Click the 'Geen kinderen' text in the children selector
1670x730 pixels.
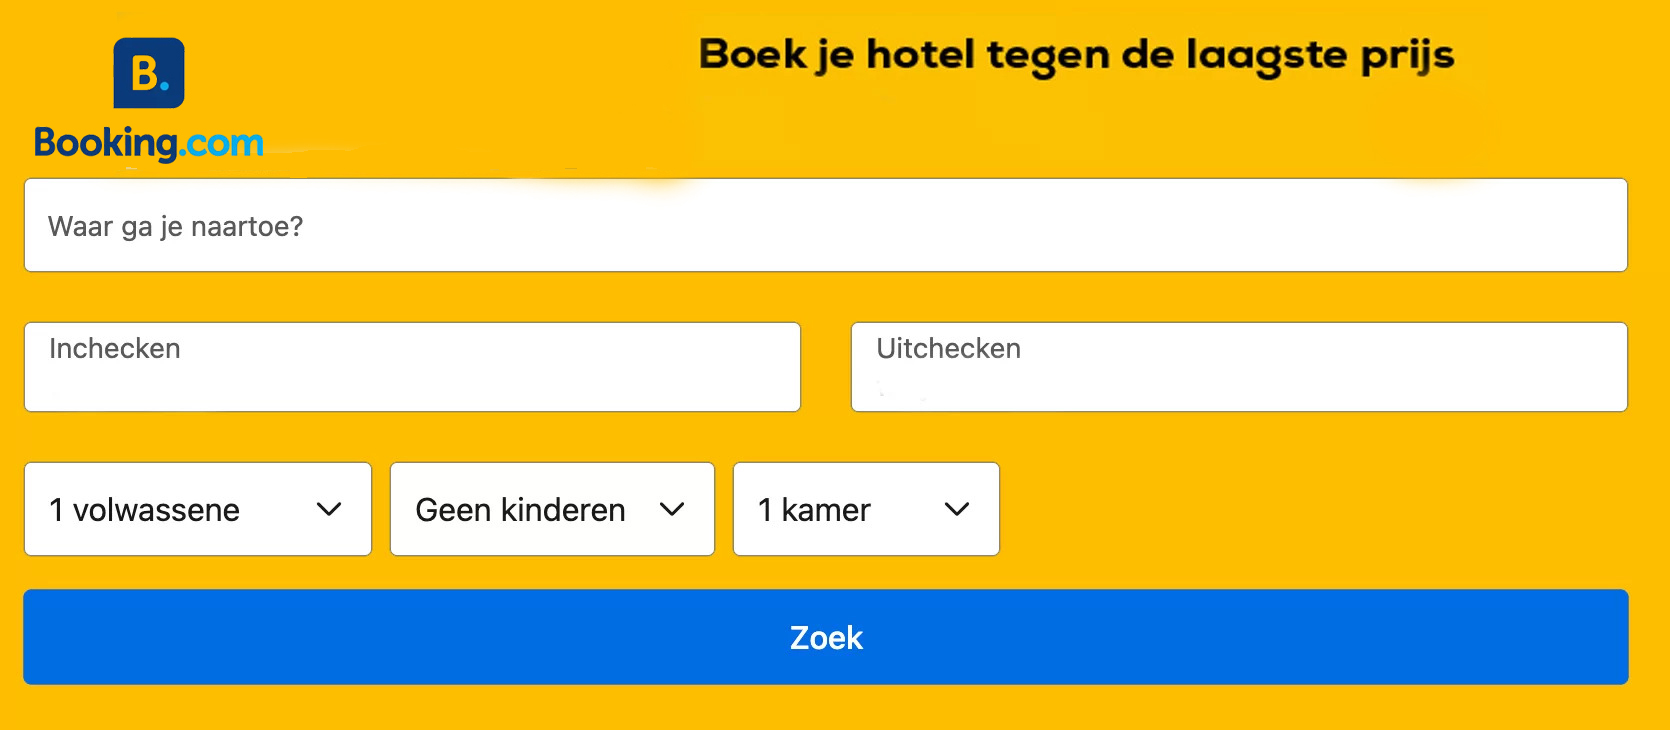[x=520, y=510]
